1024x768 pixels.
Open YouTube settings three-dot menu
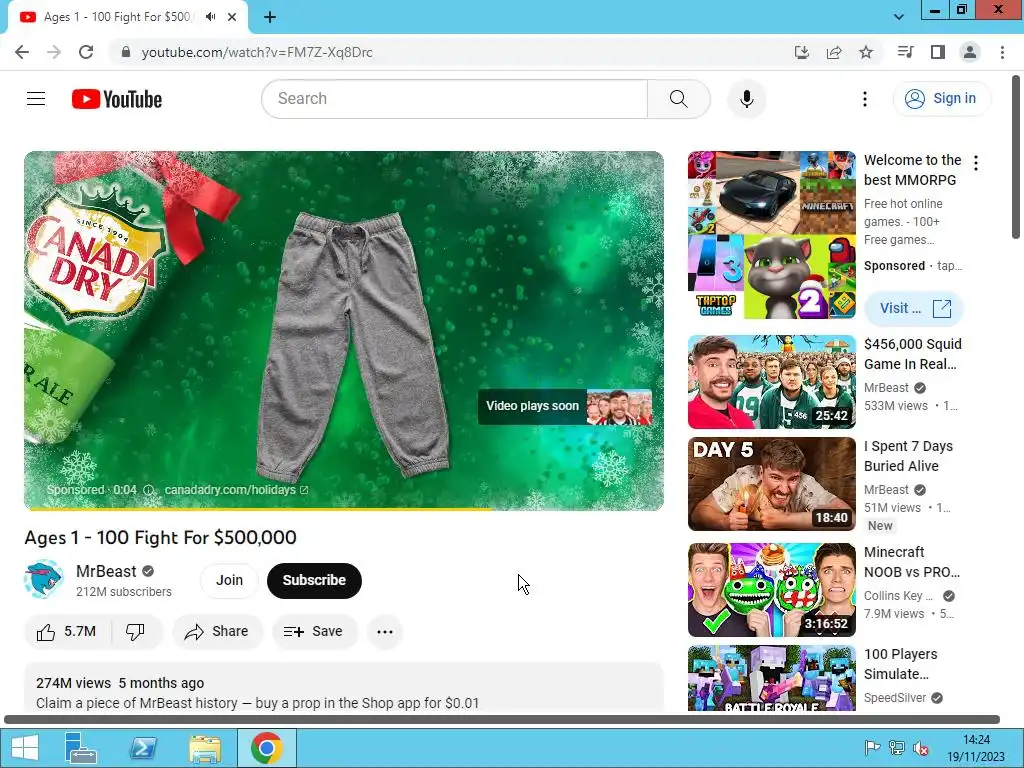(865, 99)
